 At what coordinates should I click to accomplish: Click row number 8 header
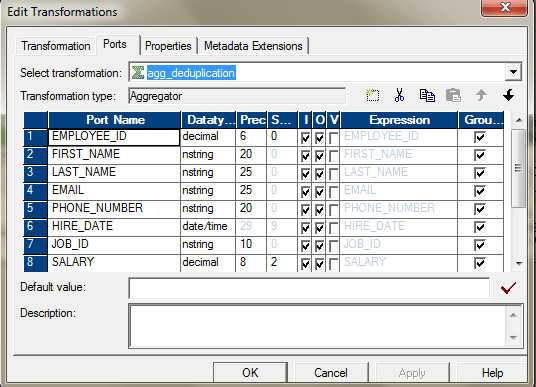[35, 263]
